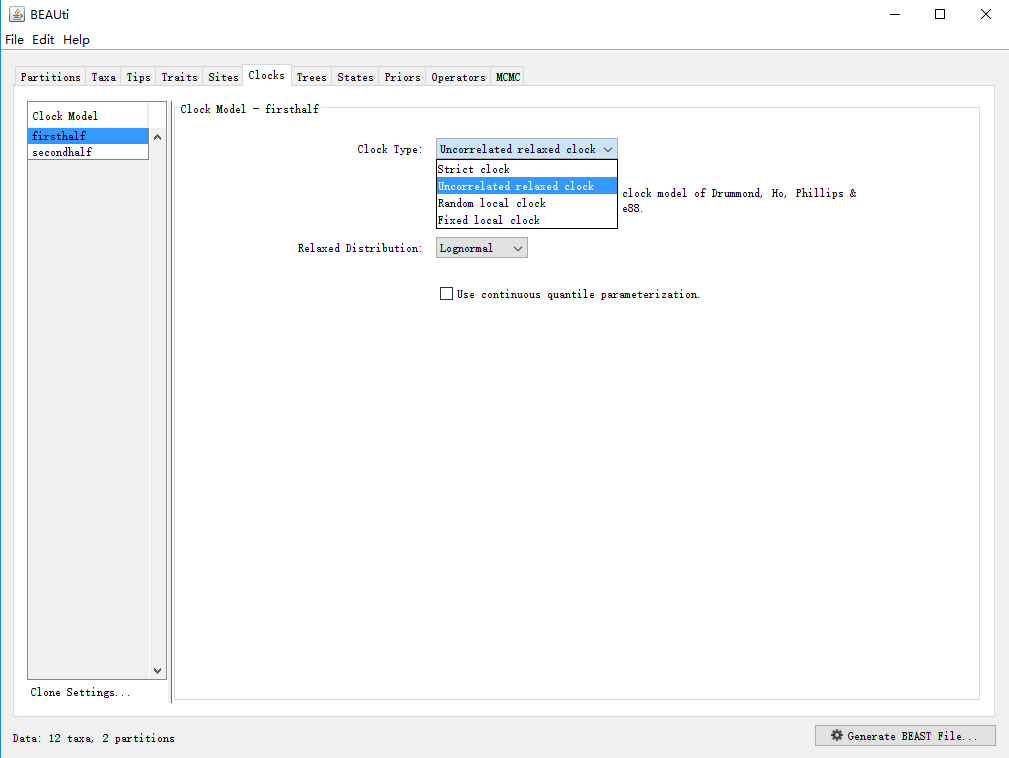Click the 'Clock Type:' label
The width and height of the screenshot is (1009, 758).
tap(389, 149)
